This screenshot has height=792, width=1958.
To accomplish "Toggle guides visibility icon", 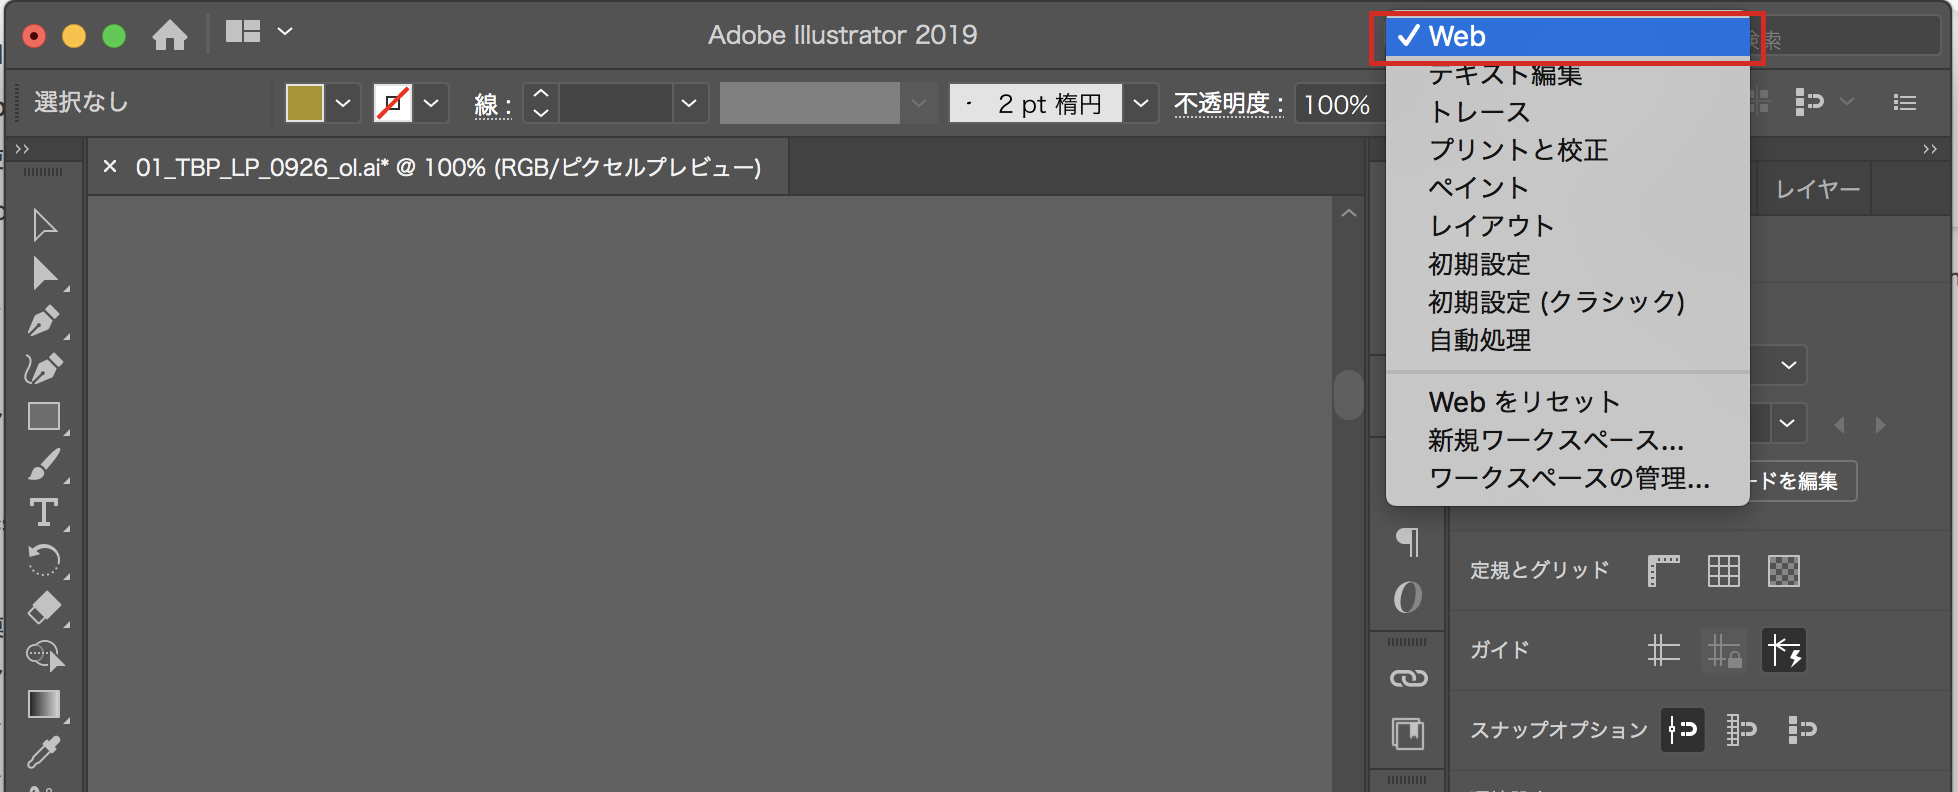I will [1664, 651].
